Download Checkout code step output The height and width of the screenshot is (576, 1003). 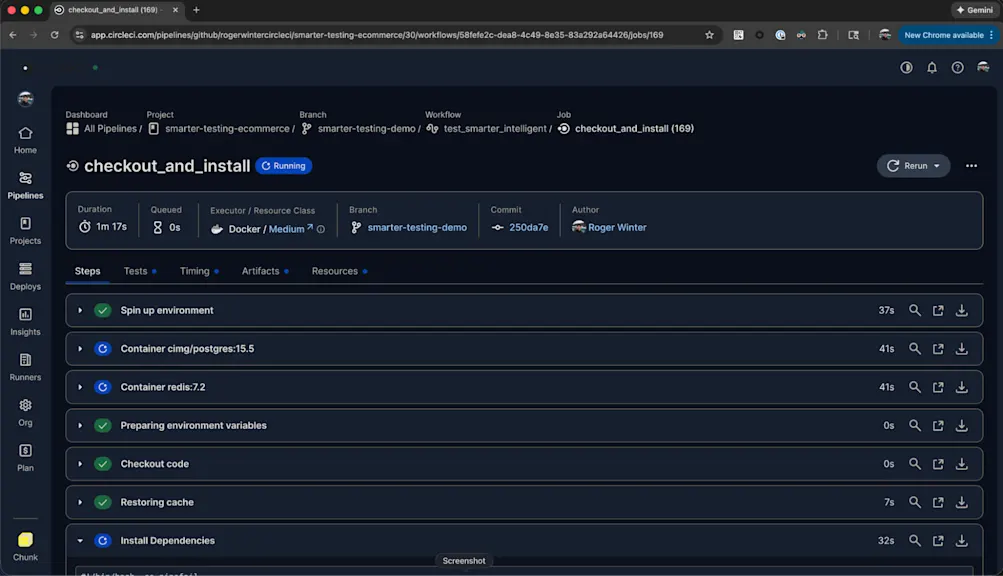961,464
